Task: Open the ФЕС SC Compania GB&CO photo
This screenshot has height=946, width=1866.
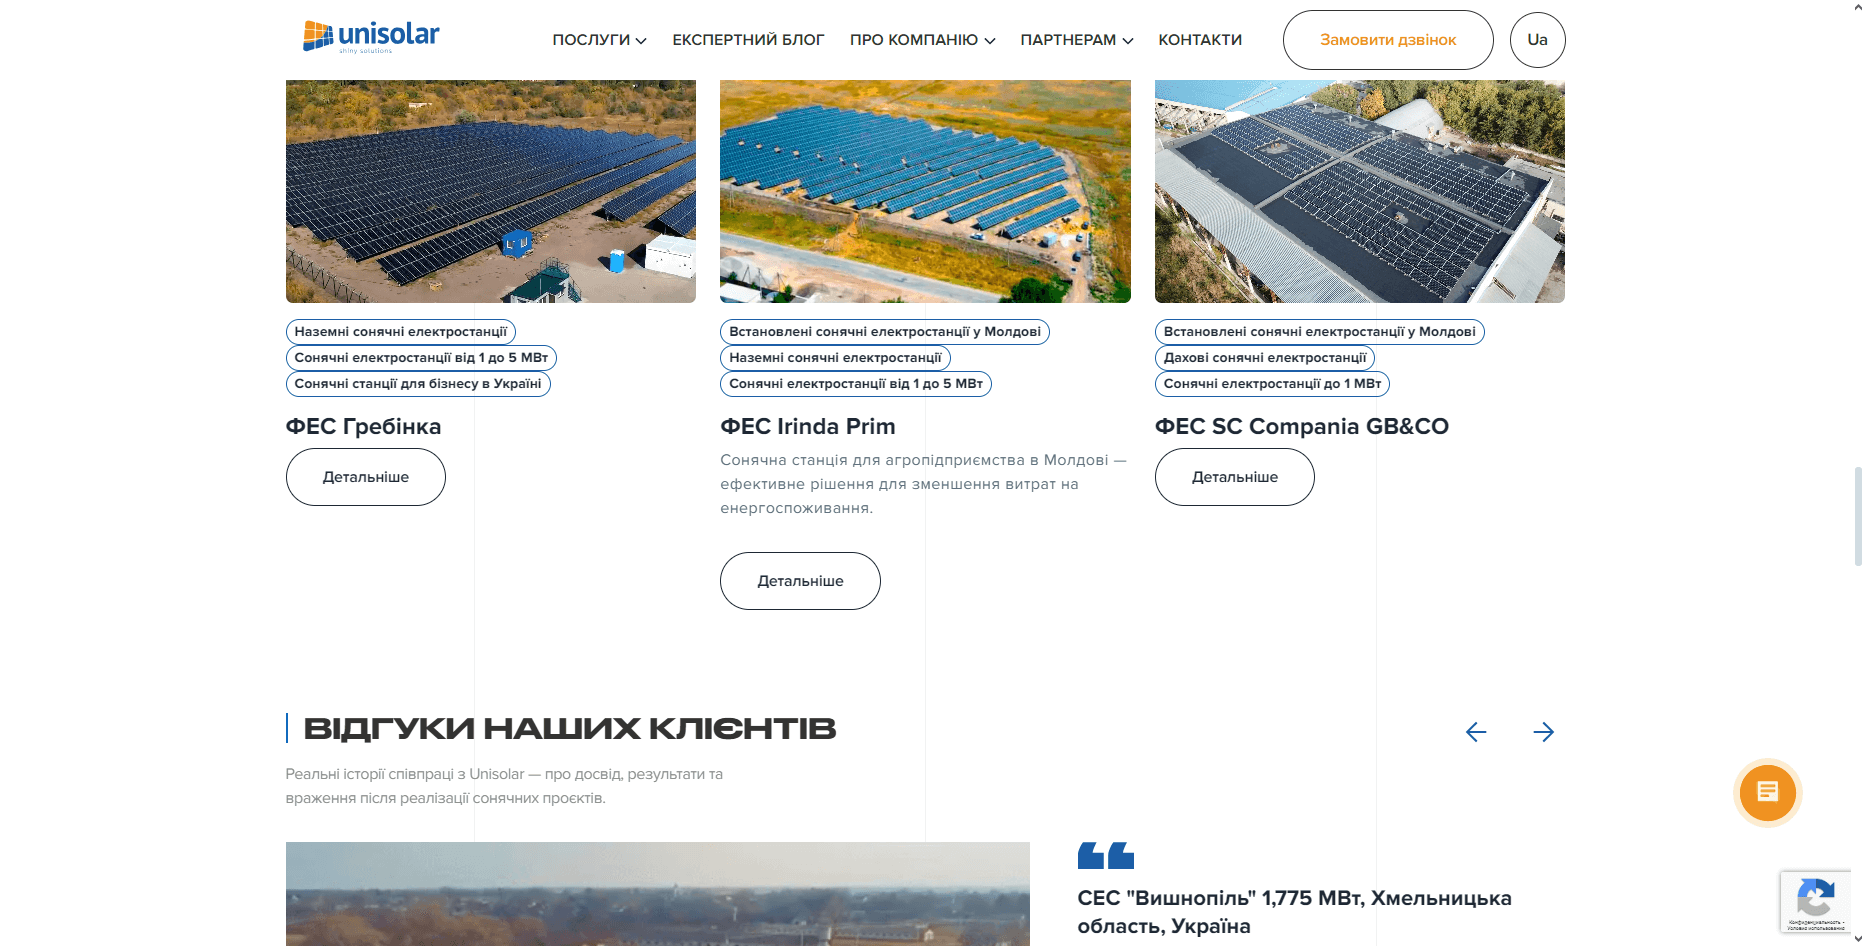Action: tap(1359, 191)
